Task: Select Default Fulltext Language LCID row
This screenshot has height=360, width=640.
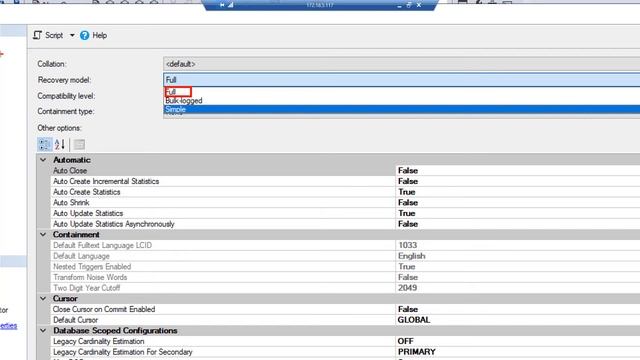Action: [x=223, y=245]
